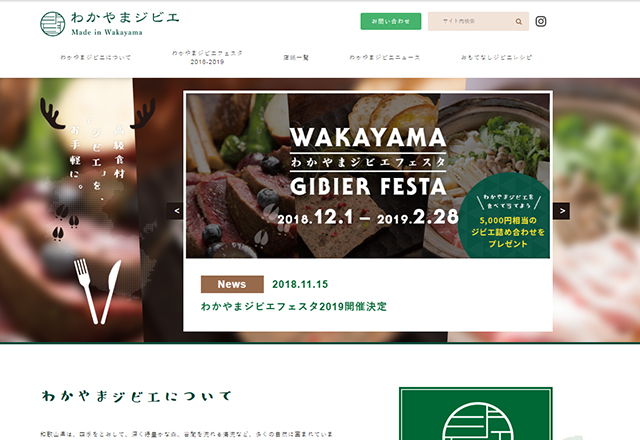The width and height of the screenshot is (640, 440).
Task: Click the わかやまジビエ circular logo icon
Action: point(53,24)
